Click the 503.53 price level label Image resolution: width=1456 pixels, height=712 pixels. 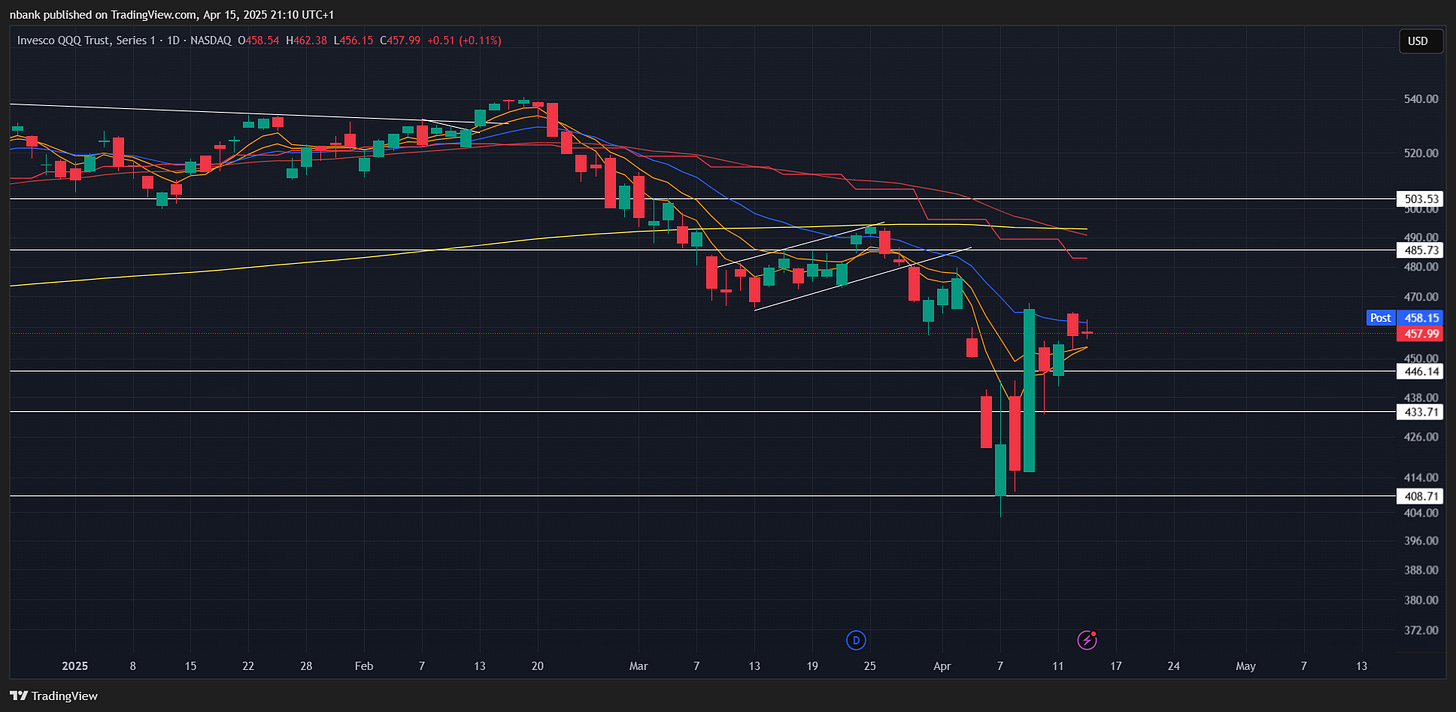click(x=1419, y=199)
